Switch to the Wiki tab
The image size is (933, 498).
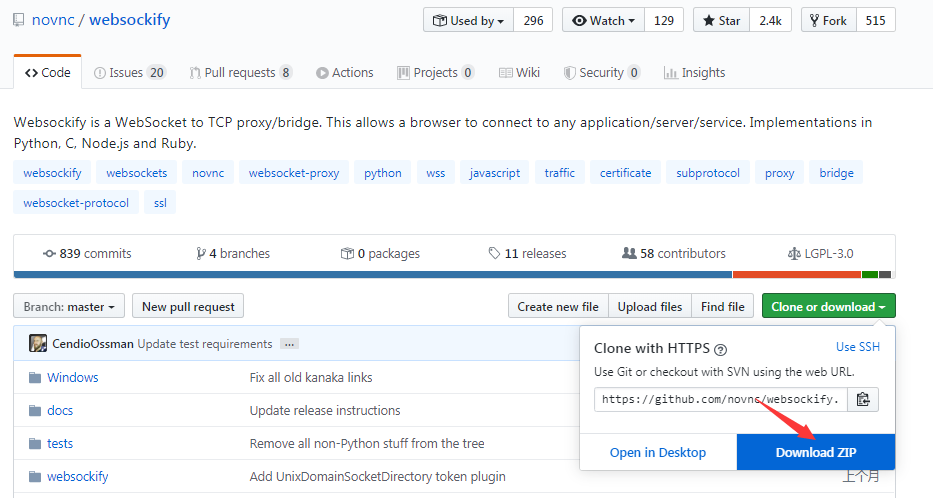click(x=519, y=73)
